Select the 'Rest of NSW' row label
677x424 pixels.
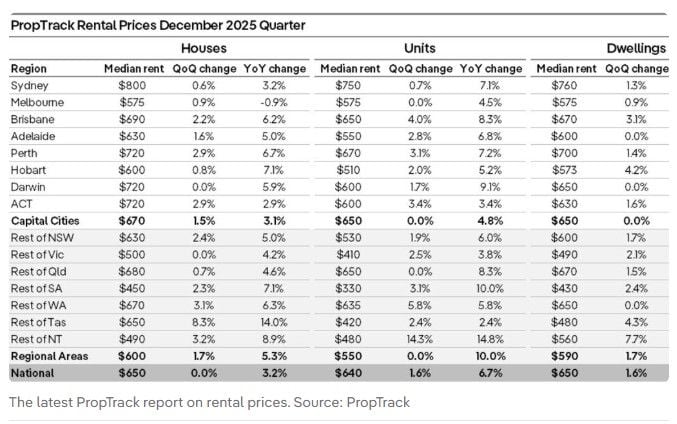click(42, 237)
